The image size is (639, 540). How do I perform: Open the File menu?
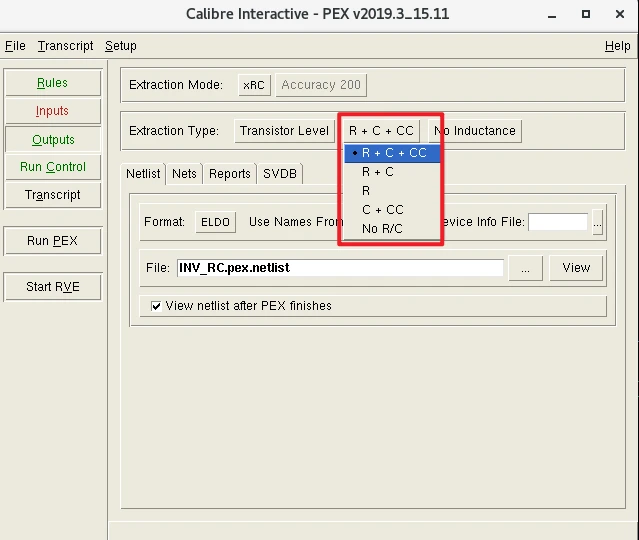point(15,46)
